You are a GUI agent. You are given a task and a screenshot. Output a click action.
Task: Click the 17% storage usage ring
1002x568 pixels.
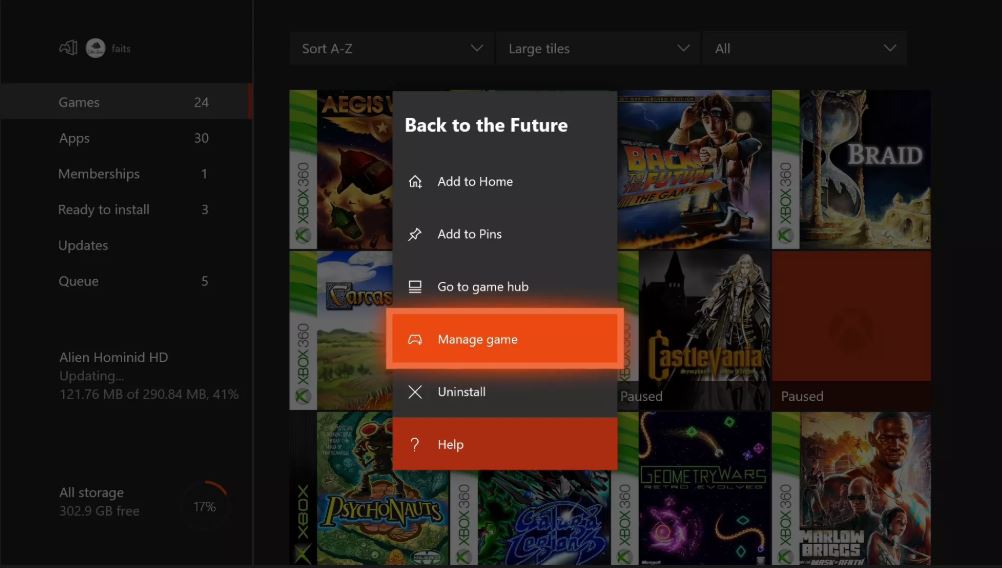[205, 507]
